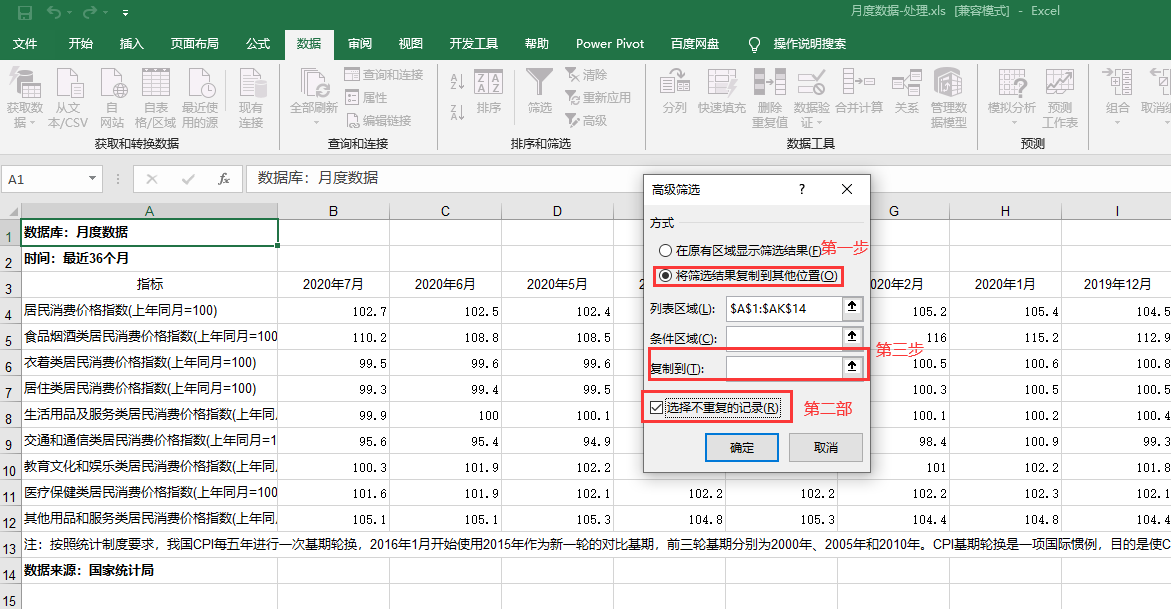Click the 数据验证 icon
1171x609 pixels.
coord(811,97)
